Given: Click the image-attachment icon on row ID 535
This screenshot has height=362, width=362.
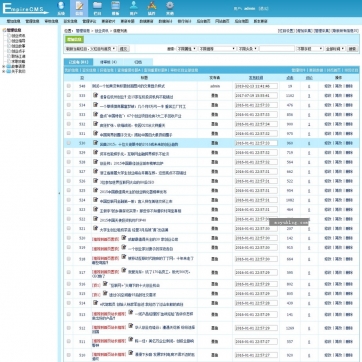Looking at the screenshot, I should click(x=96, y=95).
